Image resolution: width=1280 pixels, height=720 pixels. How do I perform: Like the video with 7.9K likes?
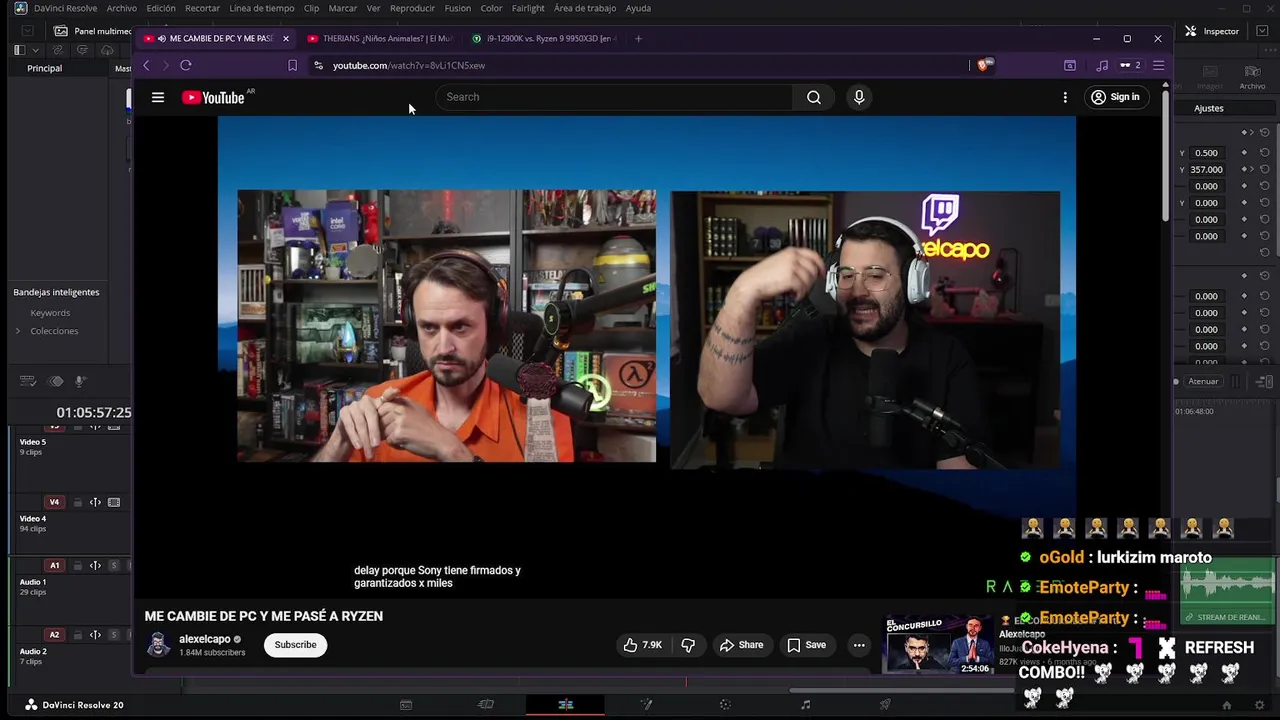pos(642,645)
